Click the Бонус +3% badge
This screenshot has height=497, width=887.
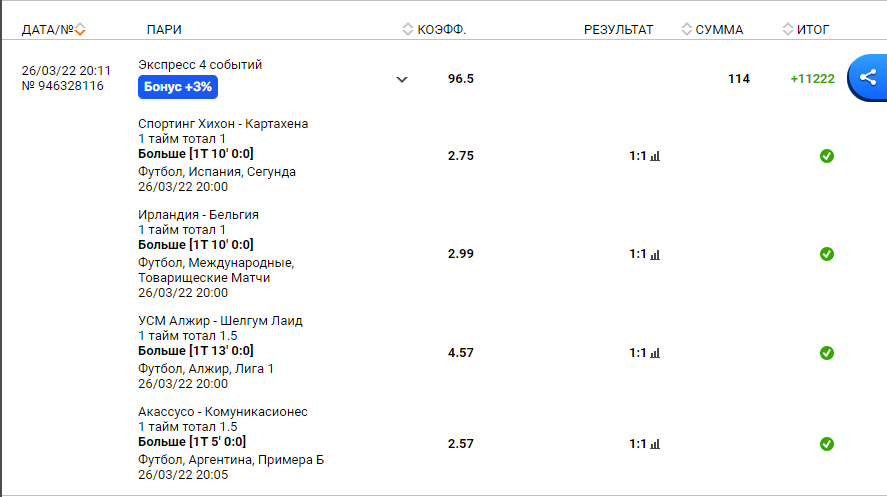tap(178, 87)
